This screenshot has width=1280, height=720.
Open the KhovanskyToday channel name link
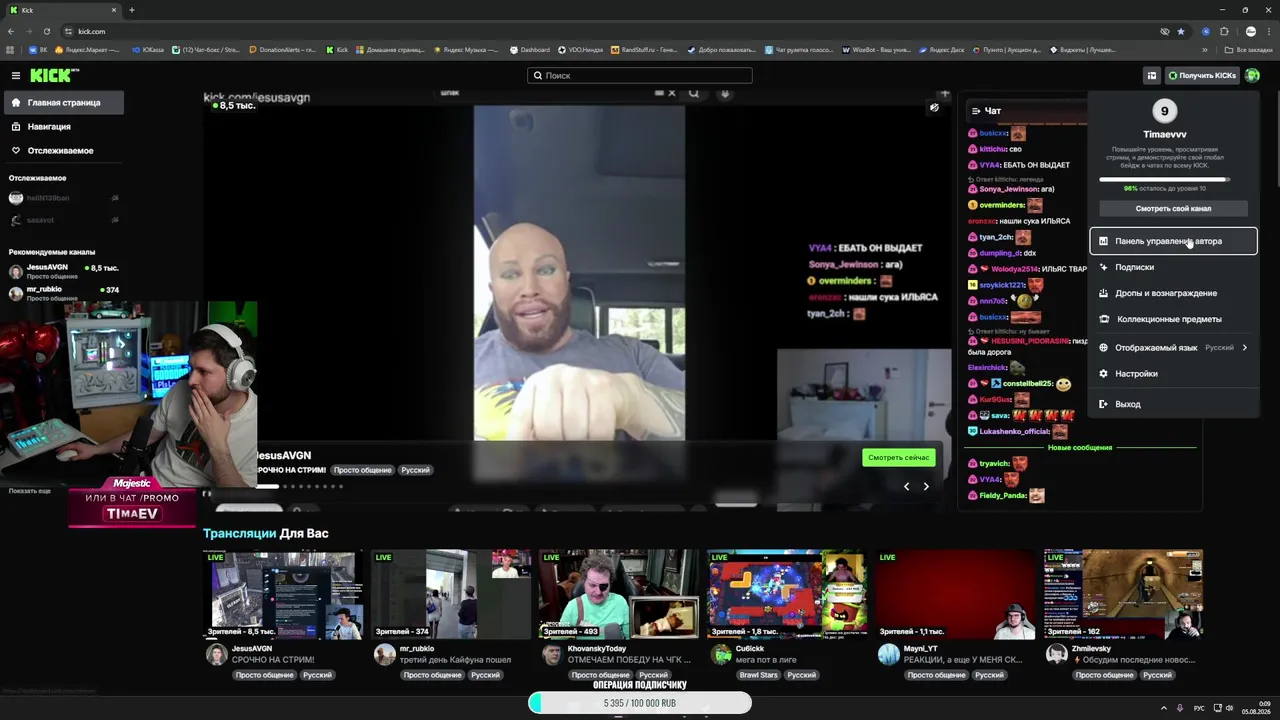pos(597,649)
